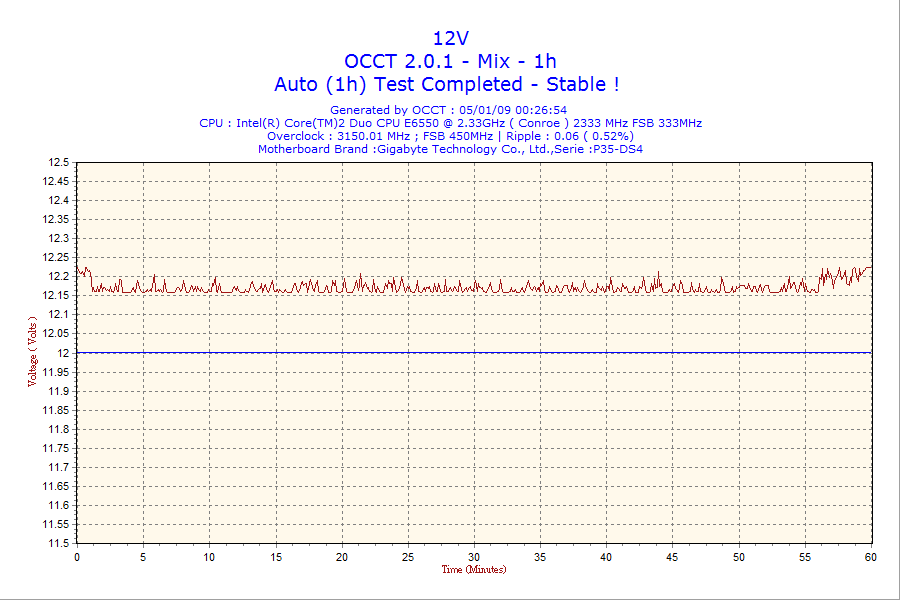Image resolution: width=900 pixels, height=600 pixels.
Task: Click the CPU Intel Core2 Duo E6550 line
Action: click(451, 123)
